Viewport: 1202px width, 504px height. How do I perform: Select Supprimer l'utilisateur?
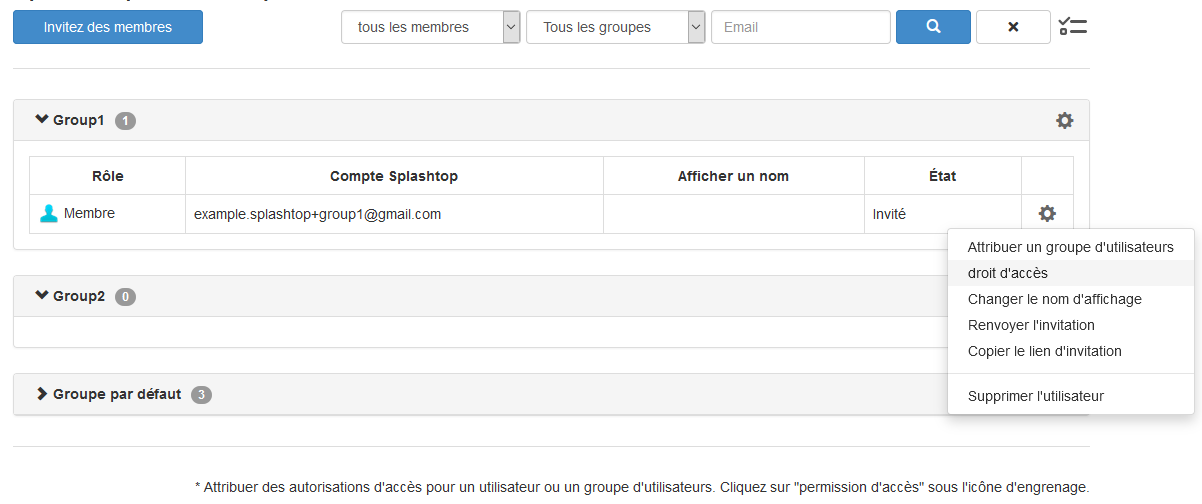(x=1071, y=396)
